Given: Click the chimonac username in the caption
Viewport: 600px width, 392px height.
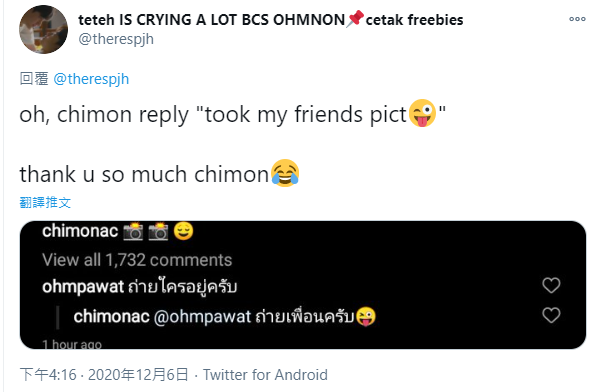Looking at the screenshot, I should click(x=80, y=231).
